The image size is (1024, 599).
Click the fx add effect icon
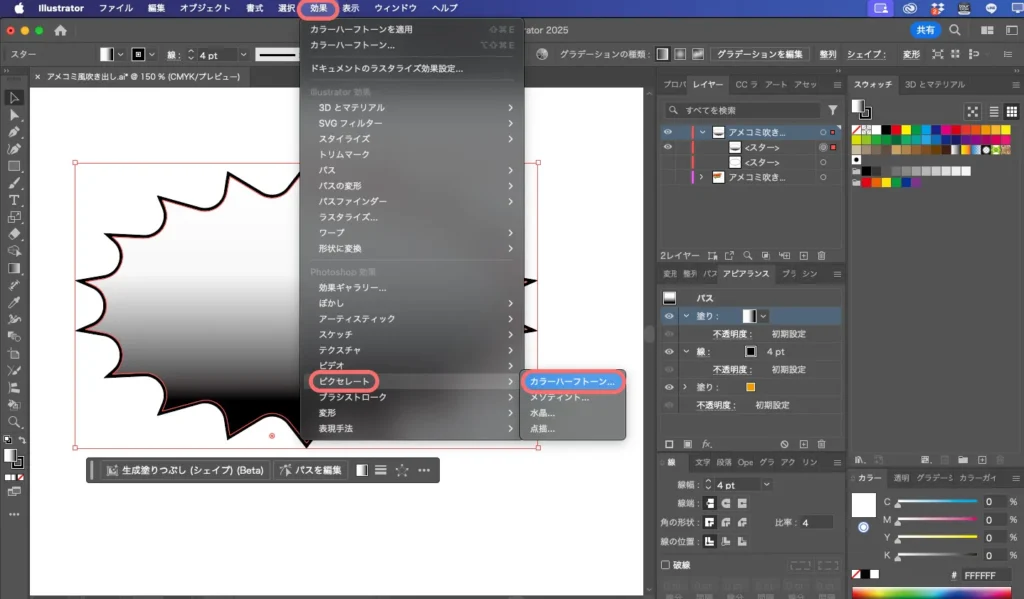pyautogui.click(x=706, y=443)
